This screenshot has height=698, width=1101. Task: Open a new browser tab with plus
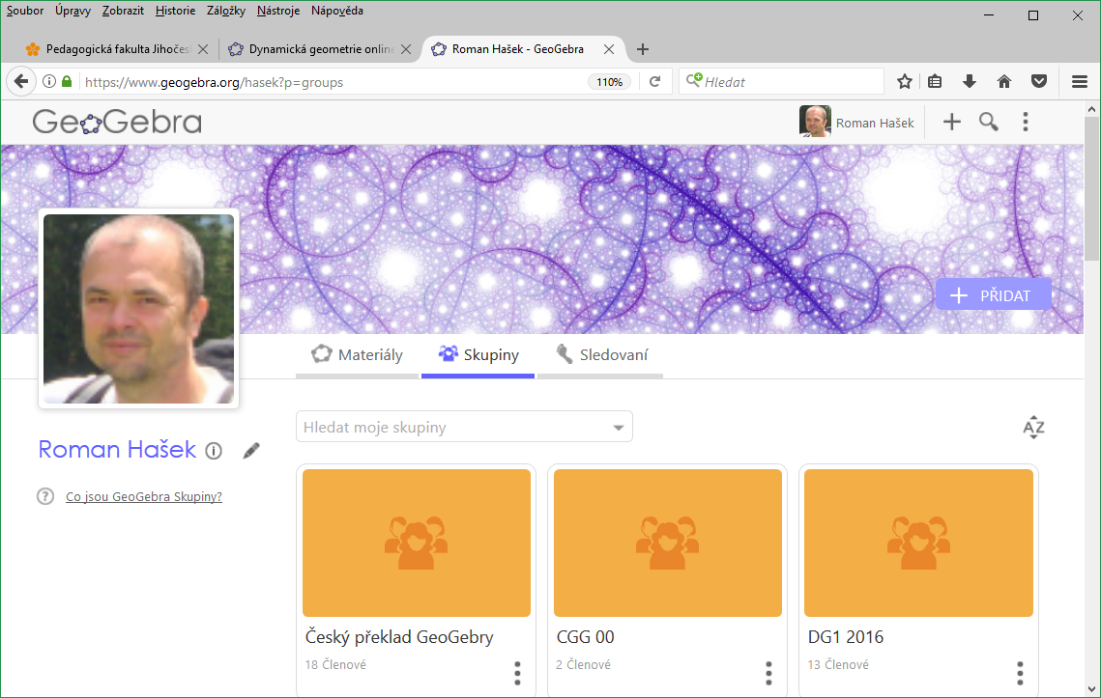[642, 49]
